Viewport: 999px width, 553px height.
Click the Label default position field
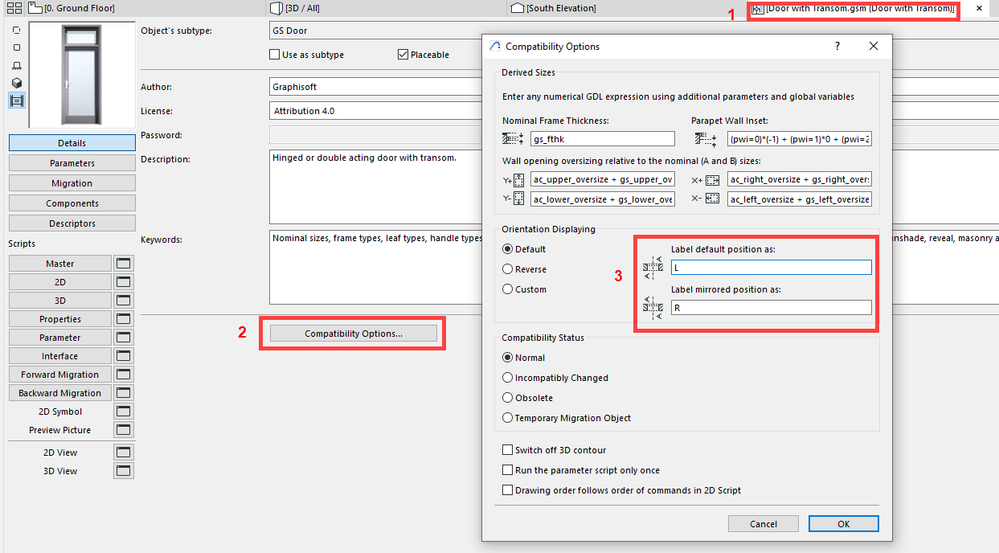[x=770, y=267]
